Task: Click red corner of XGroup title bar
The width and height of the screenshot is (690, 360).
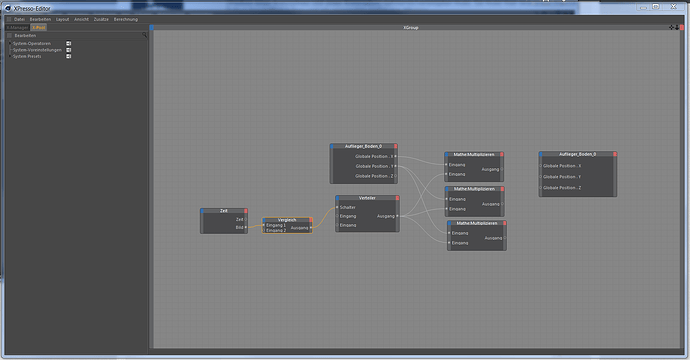Action: pos(682,27)
